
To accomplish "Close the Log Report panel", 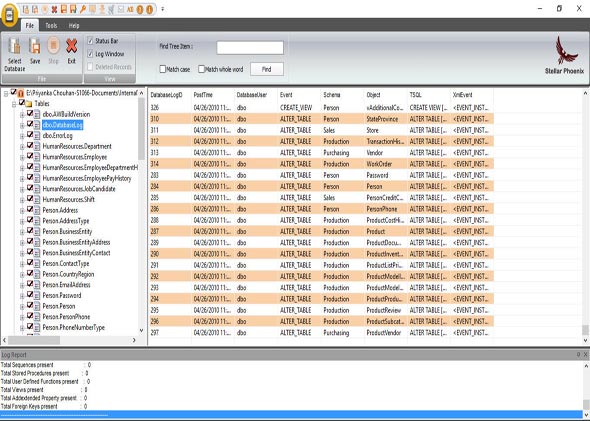I will [585, 354].
